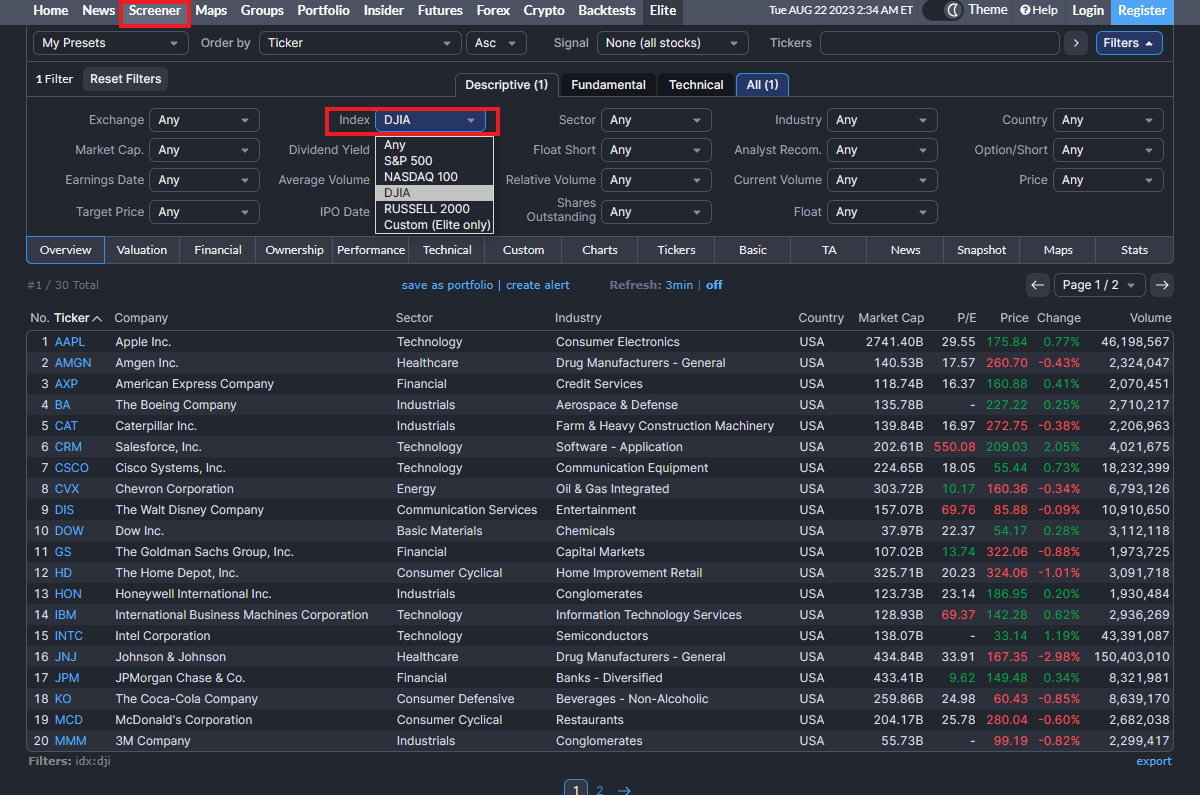Sort by the Volume column header
Viewport: 1200px width, 795px height.
pos(1150,318)
